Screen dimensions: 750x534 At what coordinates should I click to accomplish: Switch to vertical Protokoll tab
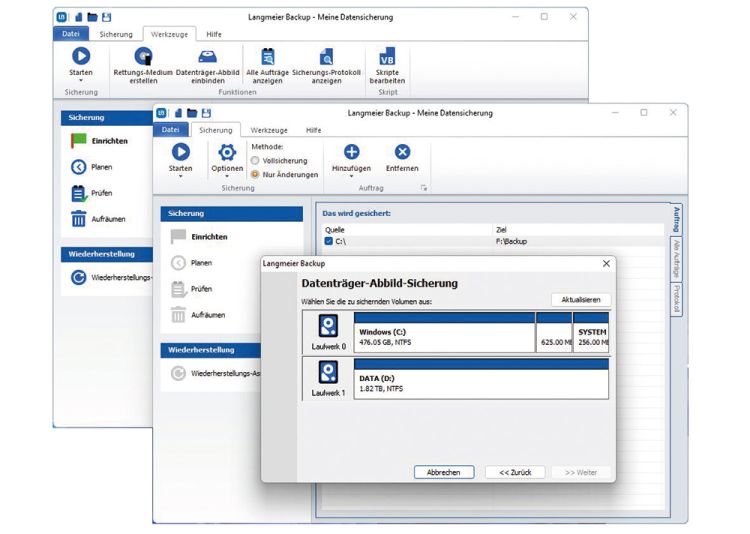[676, 299]
